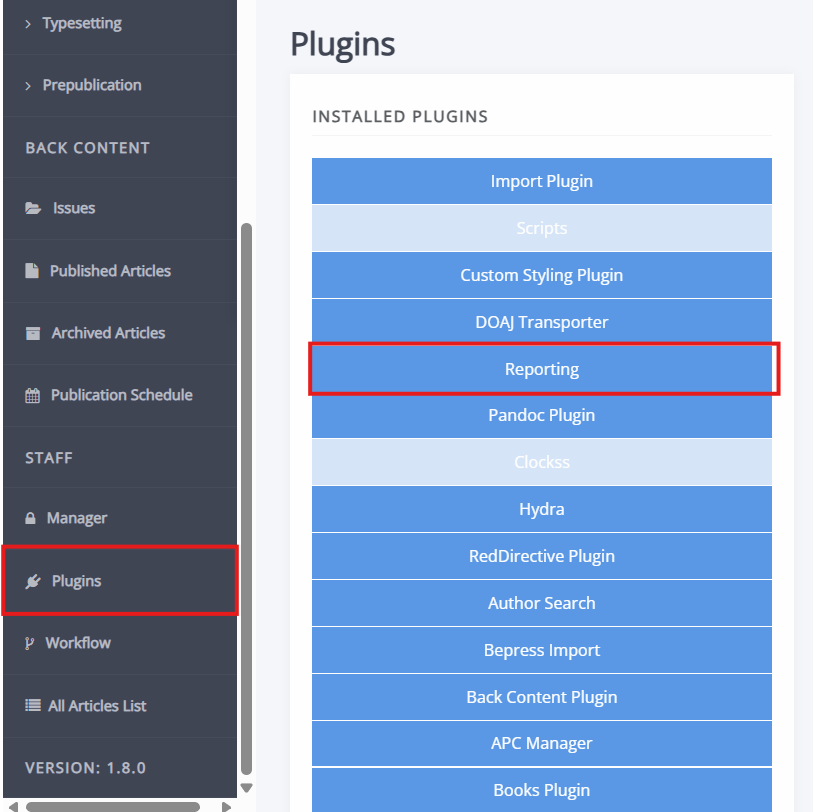
Task: Open the Scripts plugin
Action: click(x=541, y=228)
